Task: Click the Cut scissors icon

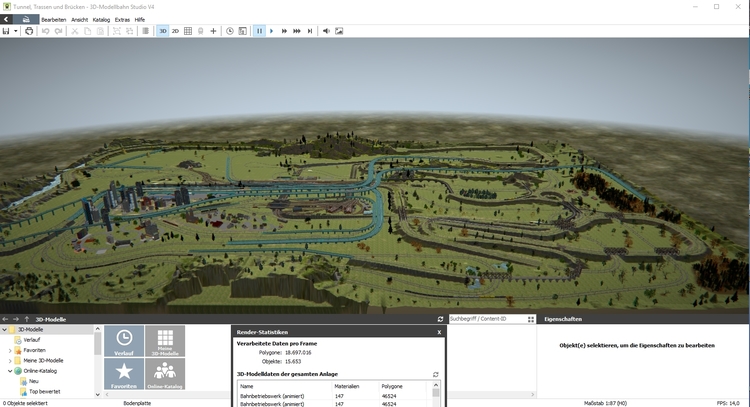Action: pos(75,31)
